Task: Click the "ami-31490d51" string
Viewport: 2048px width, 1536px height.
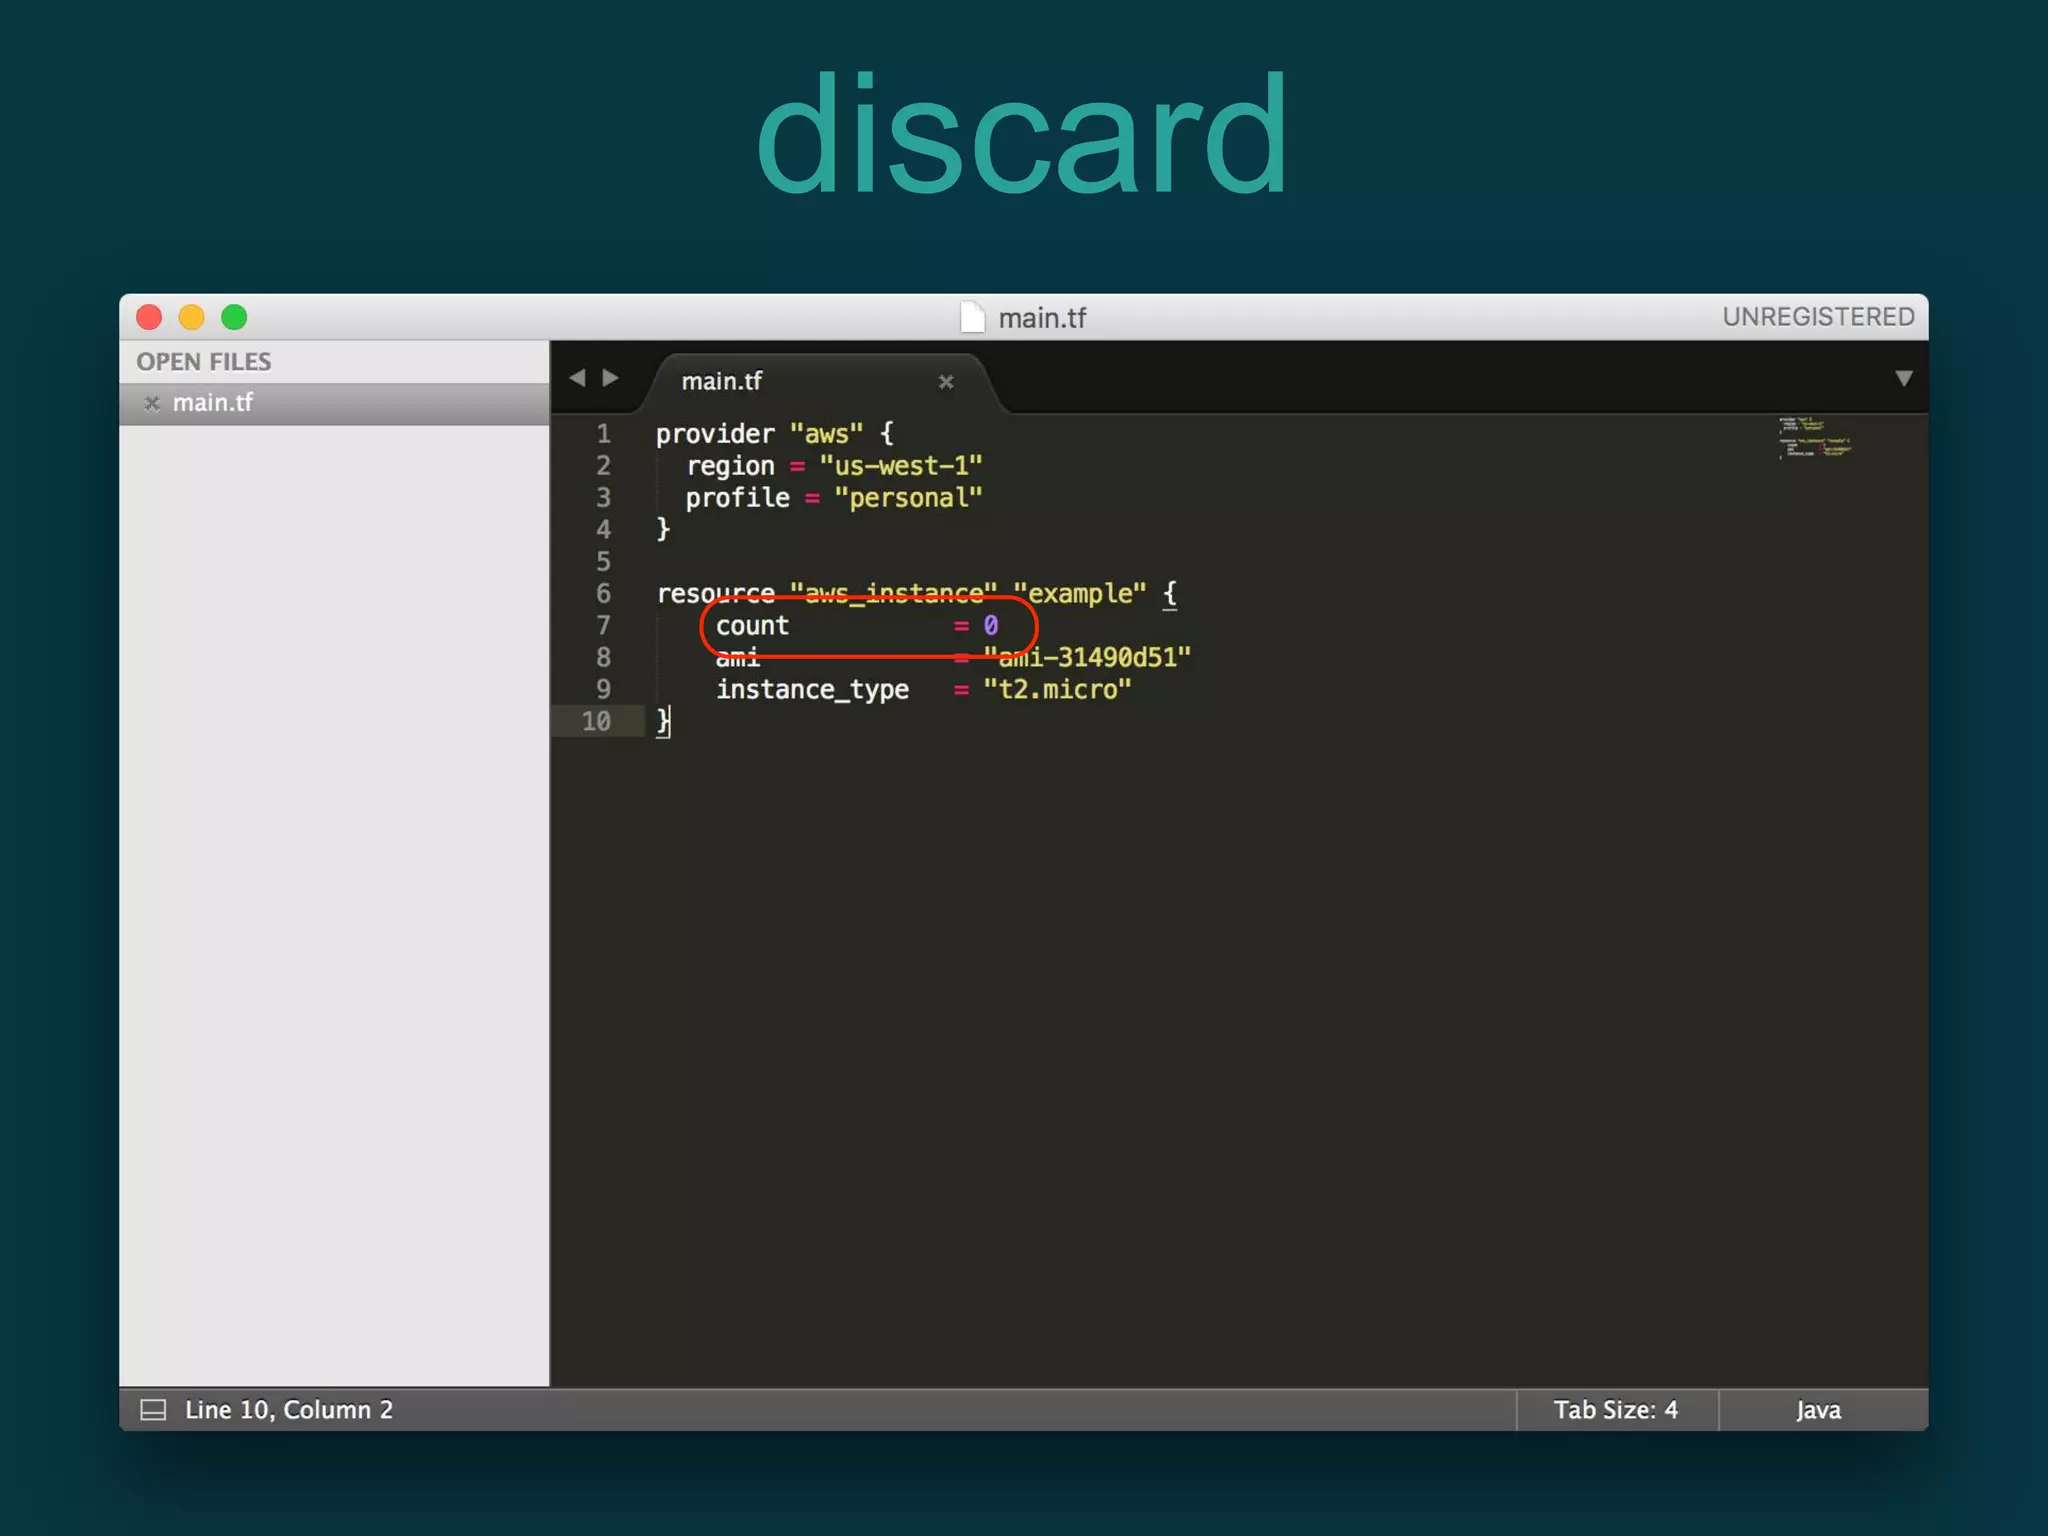Action: 1087,657
